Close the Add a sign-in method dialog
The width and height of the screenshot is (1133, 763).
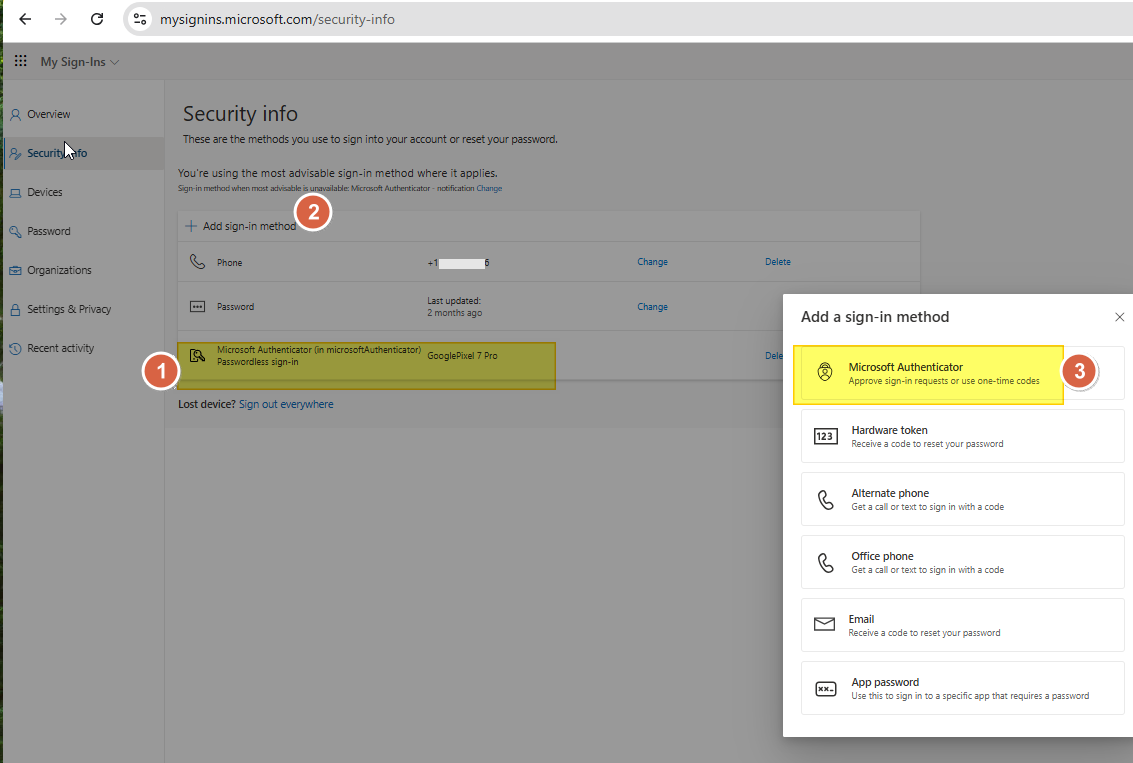click(x=1119, y=317)
